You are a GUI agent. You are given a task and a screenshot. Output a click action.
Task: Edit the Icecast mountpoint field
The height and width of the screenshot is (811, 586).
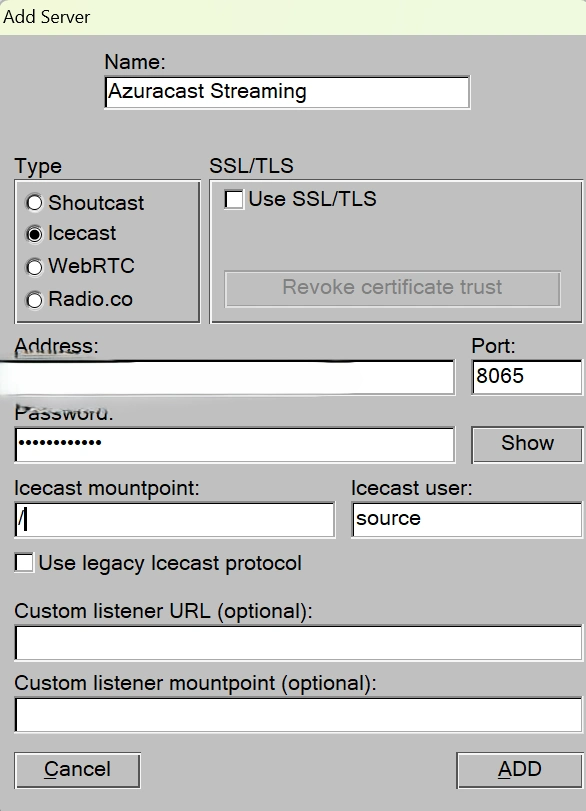coord(175,520)
